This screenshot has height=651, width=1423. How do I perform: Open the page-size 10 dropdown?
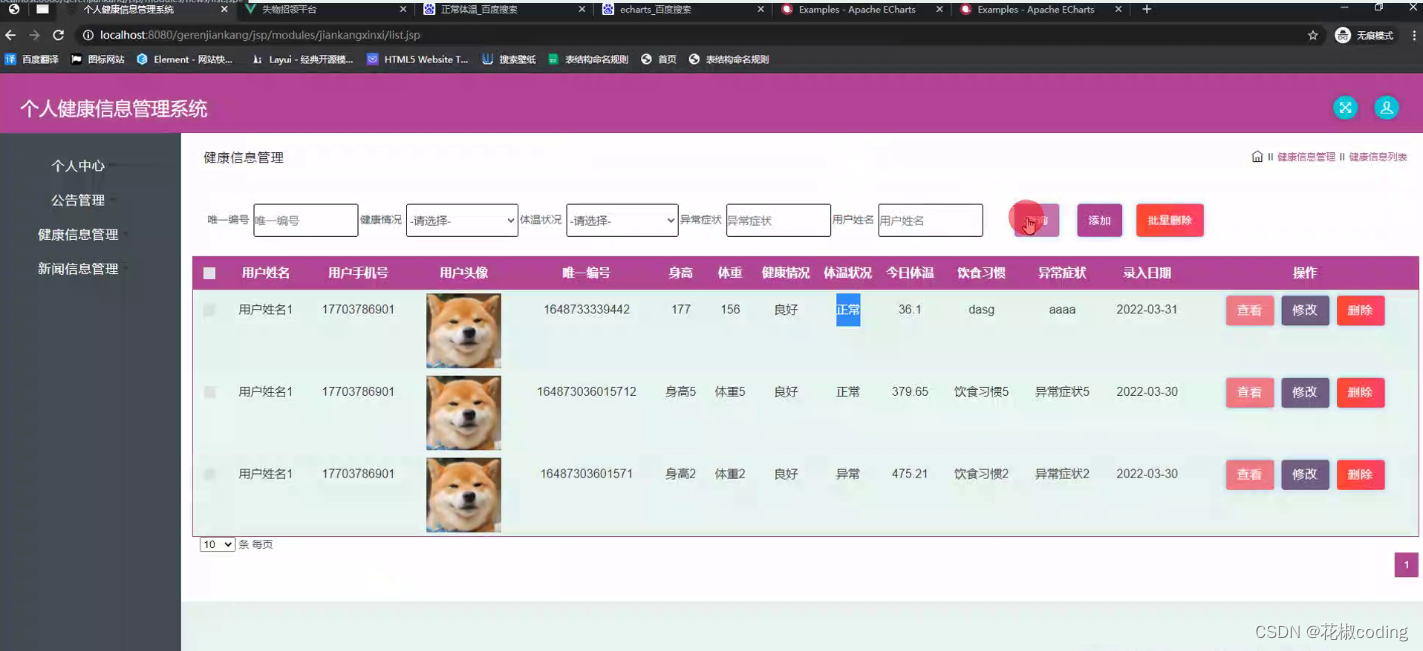point(216,544)
